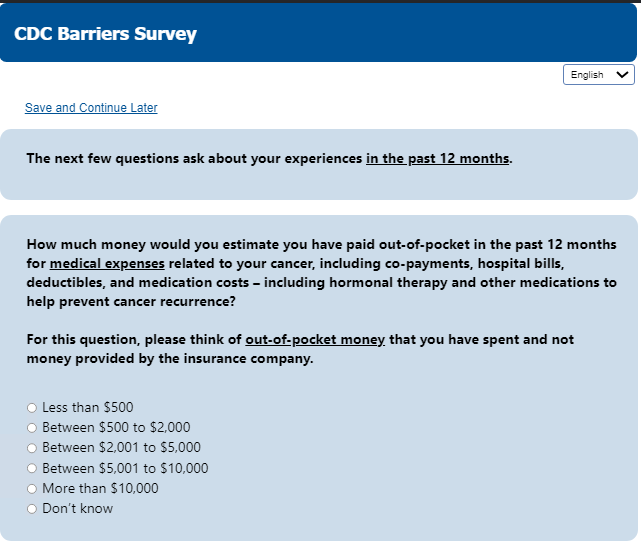Pick the "Between $2,001 to $5,000" radio button

[32, 448]
